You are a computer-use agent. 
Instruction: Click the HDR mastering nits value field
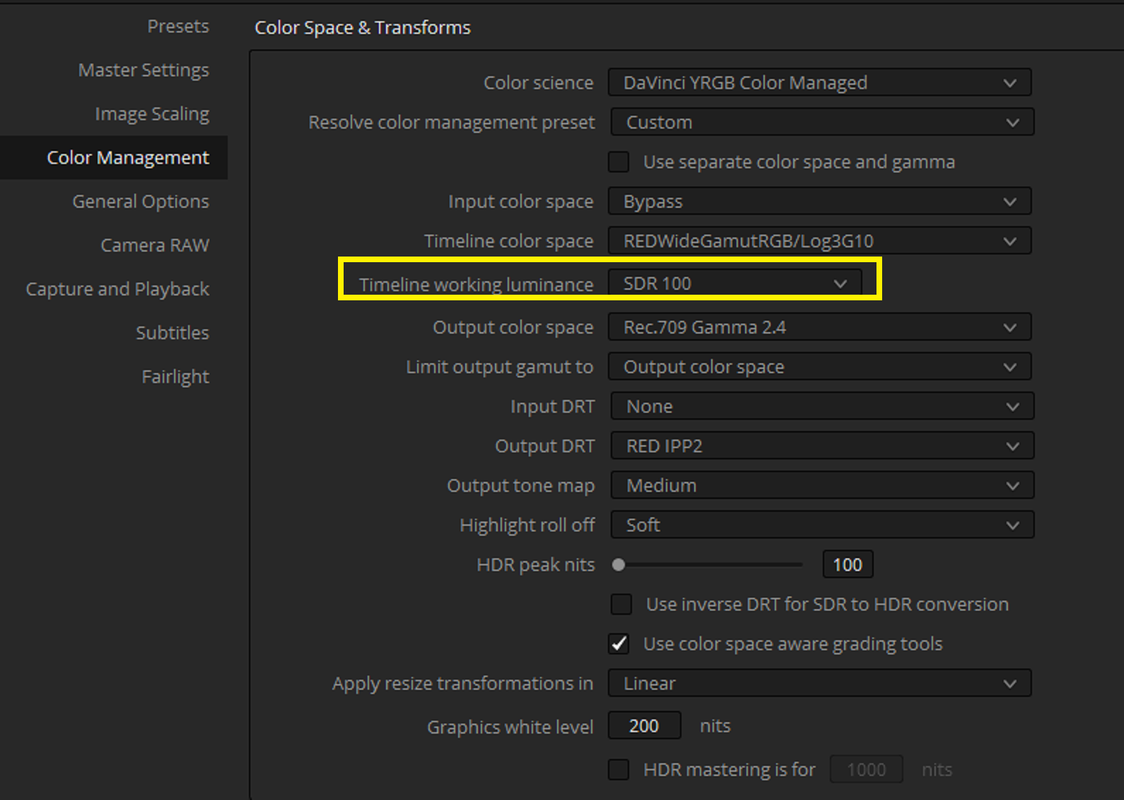[866, 769]
